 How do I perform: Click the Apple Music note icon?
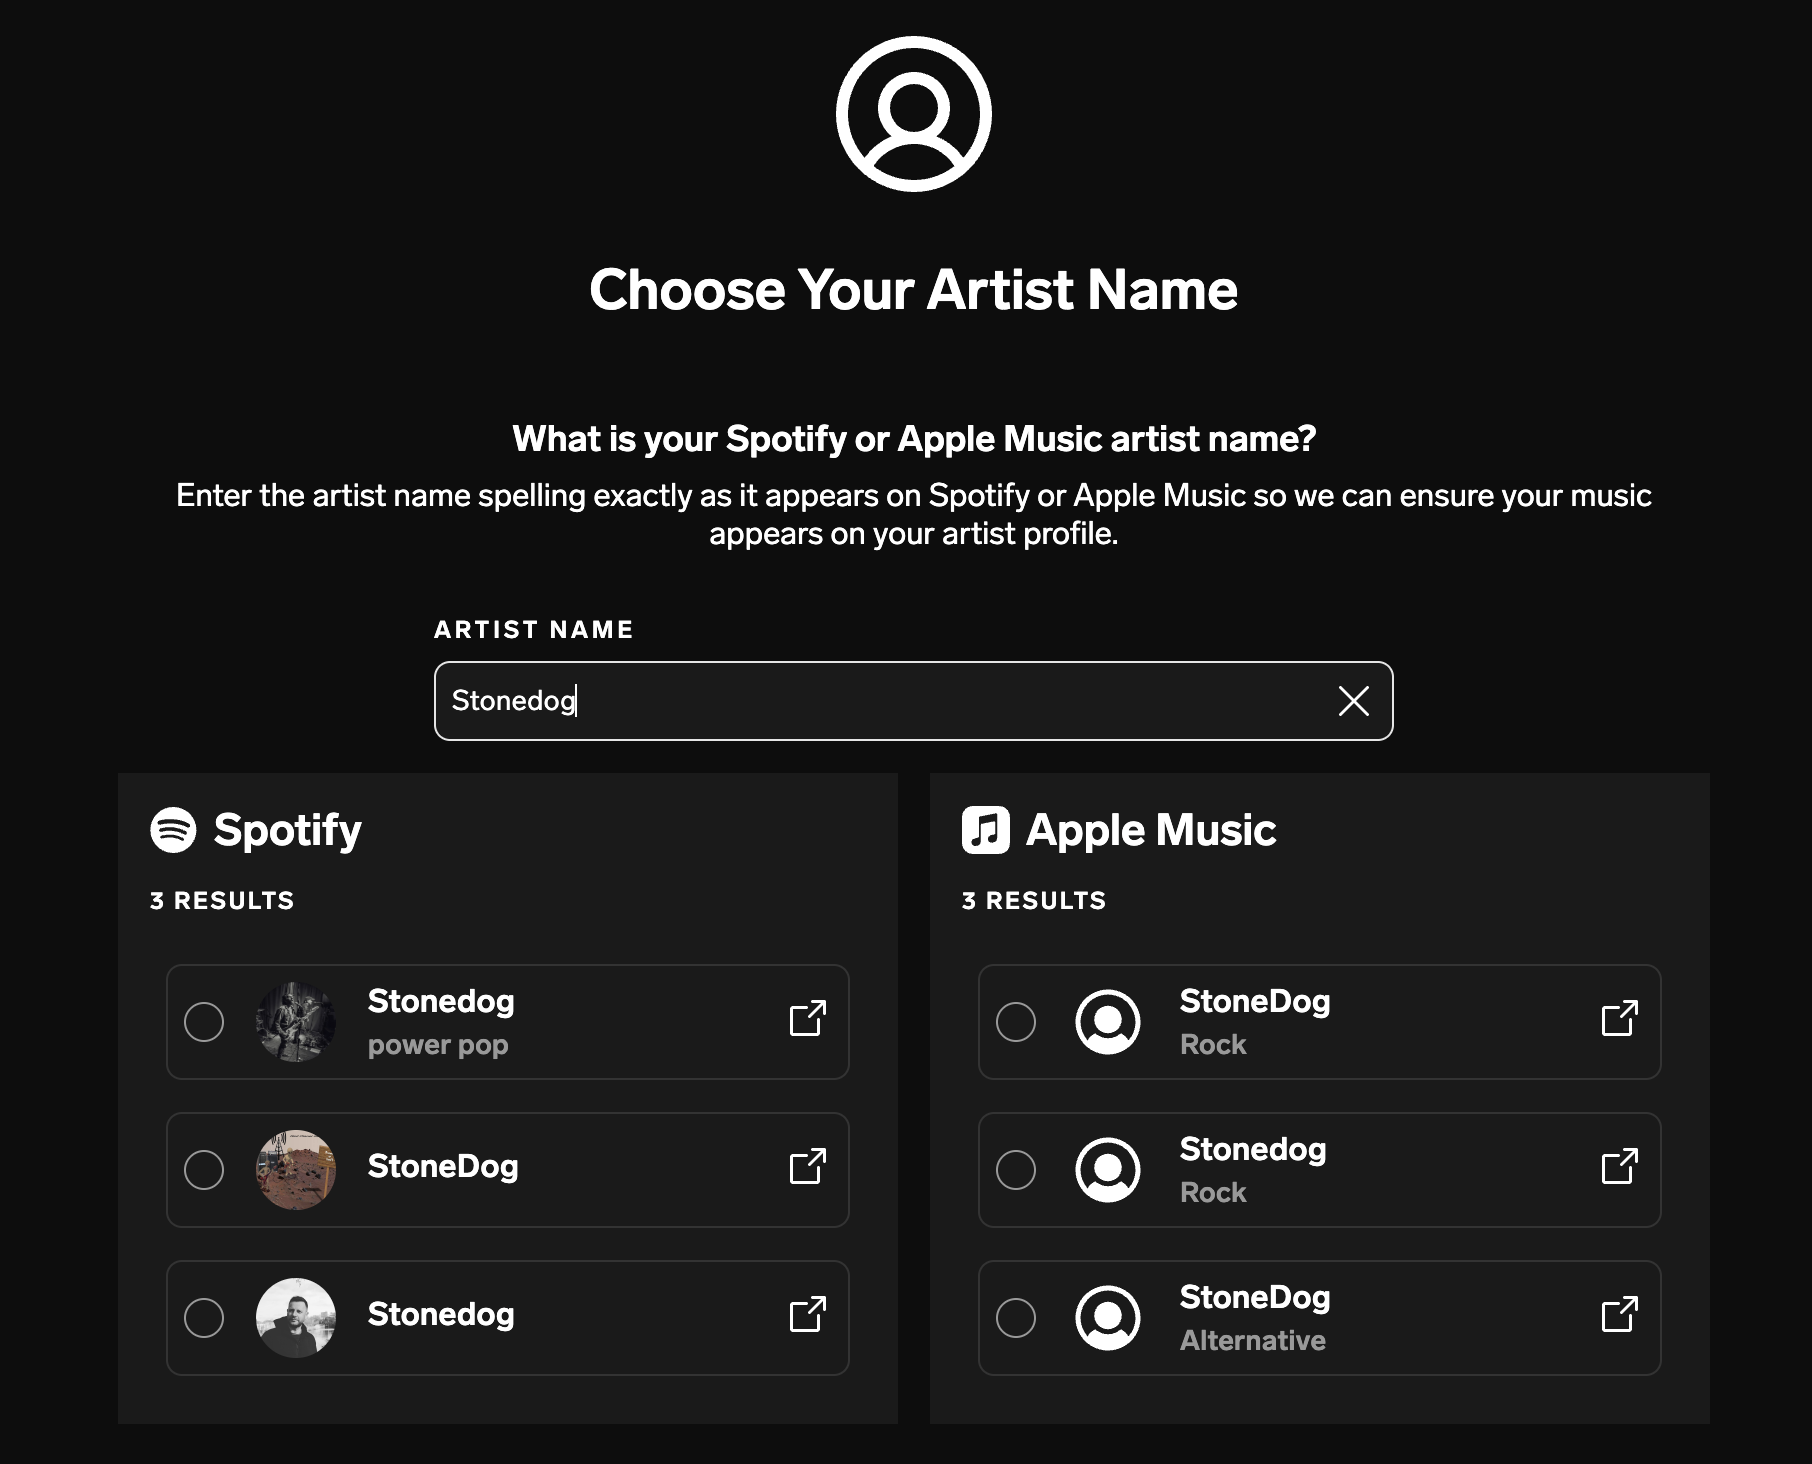pyautogui.click(x=986, y=830)
